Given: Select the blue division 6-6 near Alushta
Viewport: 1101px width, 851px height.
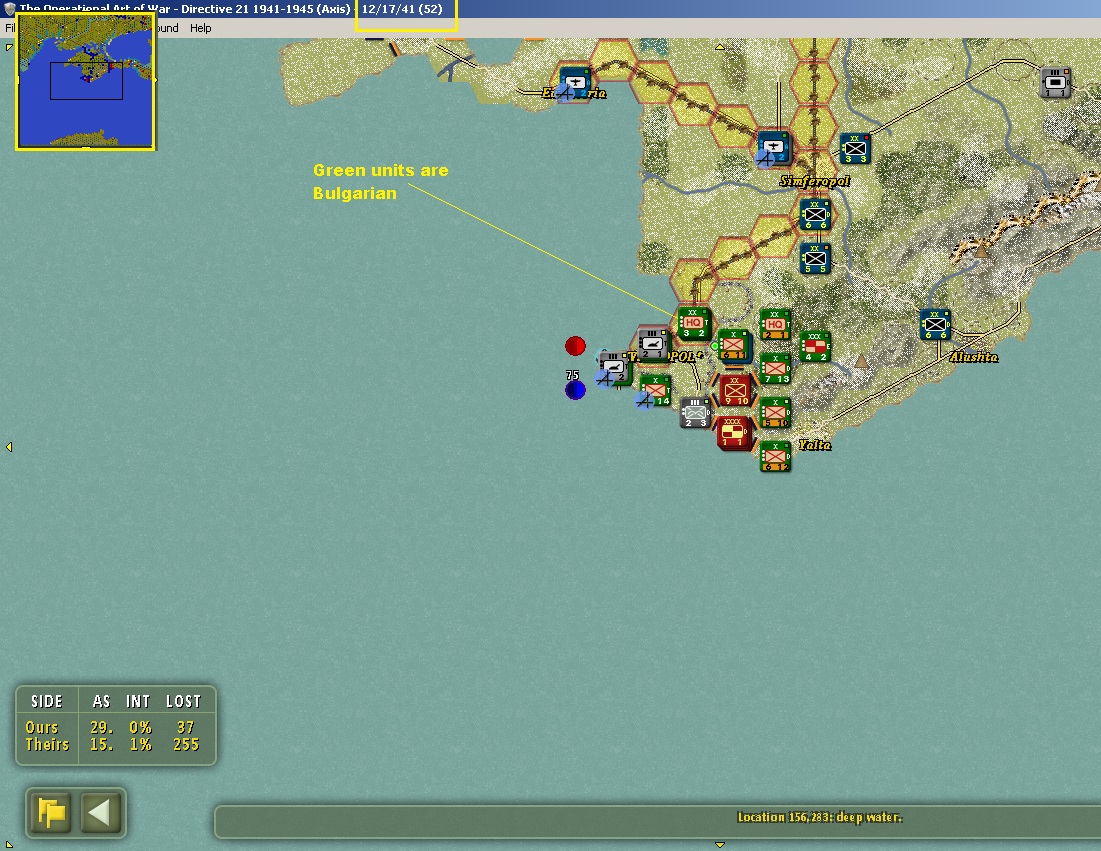Looking at the screenshot, I should (x=935, y=325).
